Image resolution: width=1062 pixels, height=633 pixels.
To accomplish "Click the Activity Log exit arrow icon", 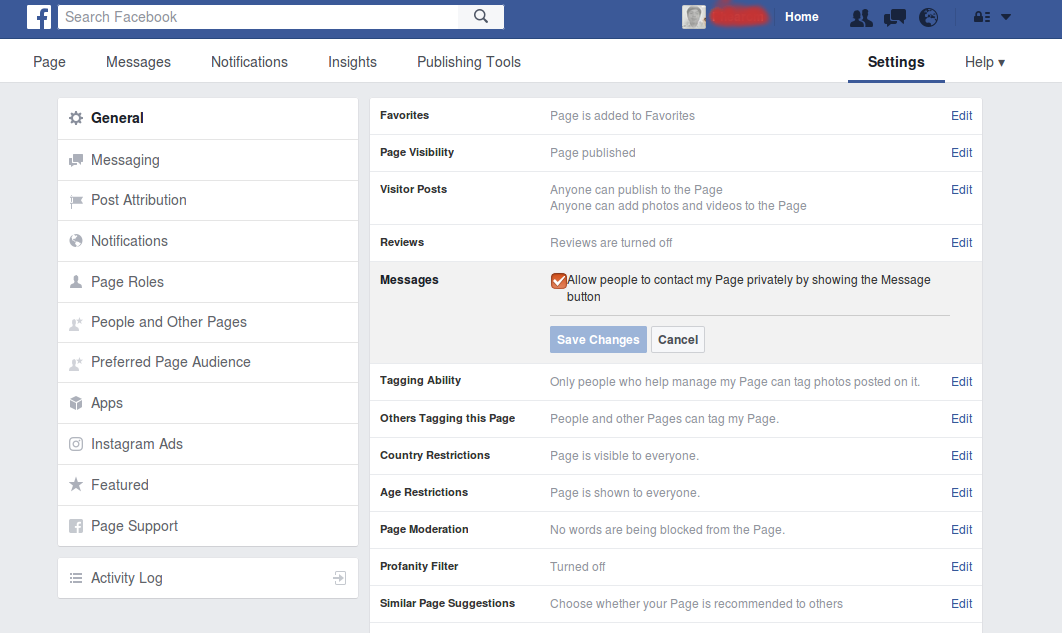I will pyautogui.click(x=339, y=577).
